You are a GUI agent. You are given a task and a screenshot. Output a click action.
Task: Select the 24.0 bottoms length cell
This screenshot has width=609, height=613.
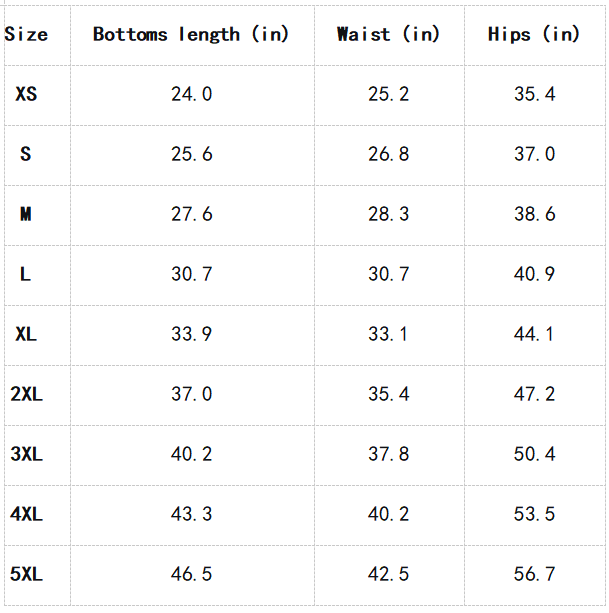coord(192,94)
